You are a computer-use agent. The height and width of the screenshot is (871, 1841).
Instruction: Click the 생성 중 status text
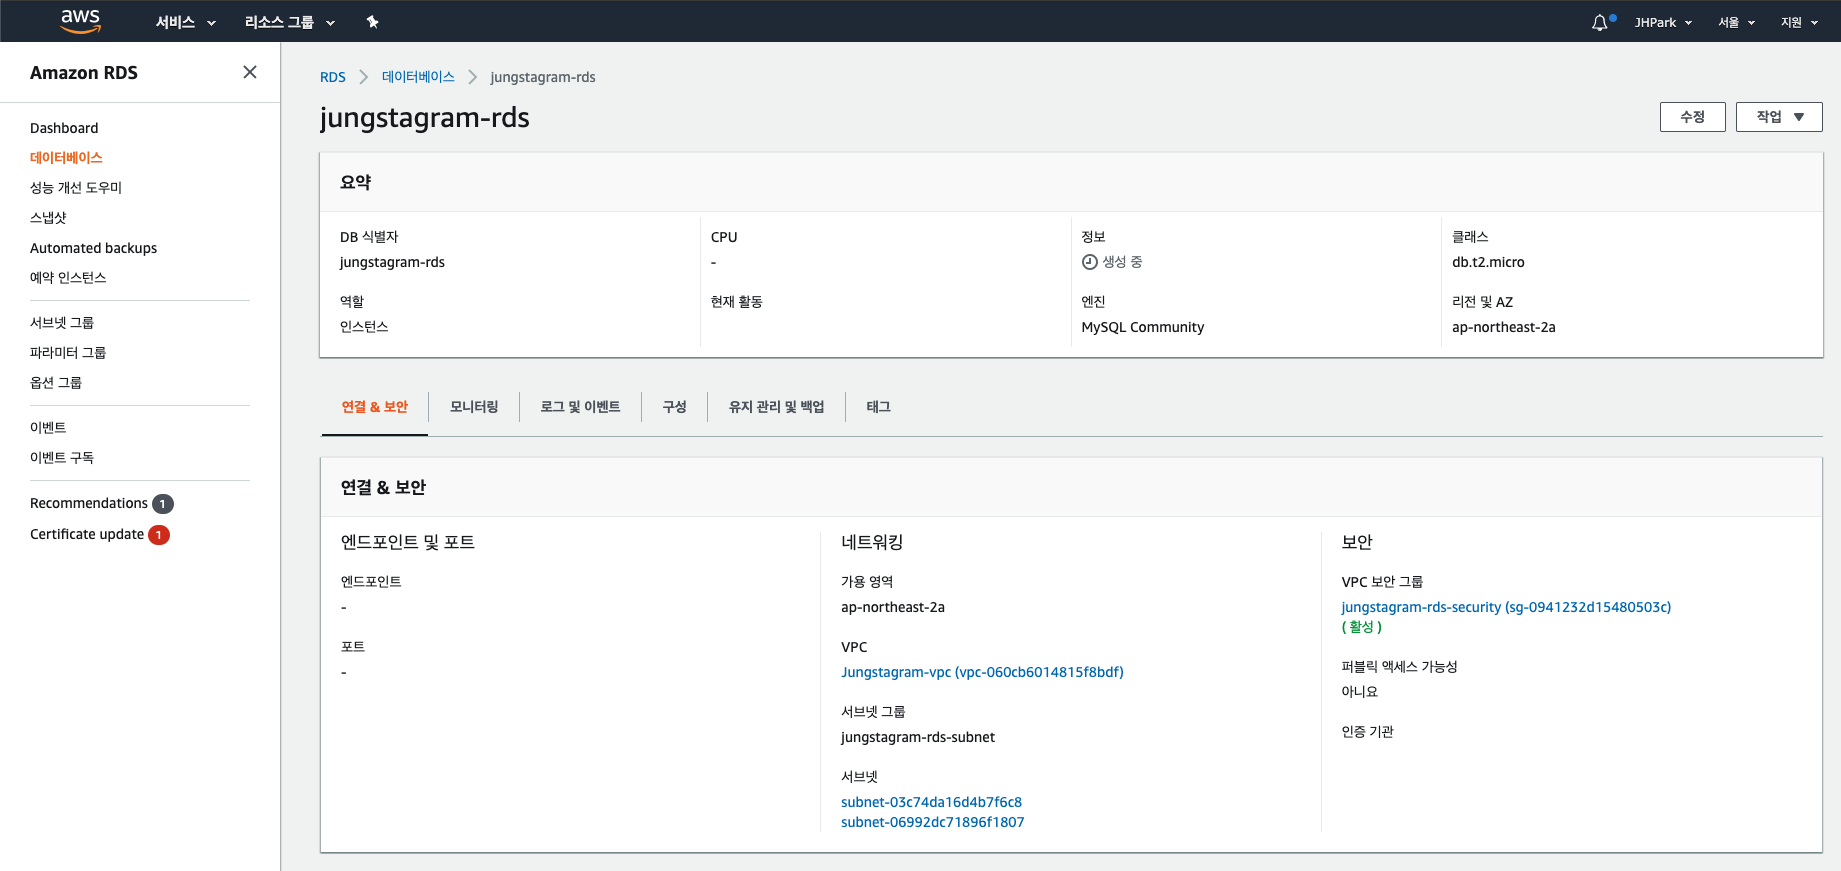coord(1122,262)
